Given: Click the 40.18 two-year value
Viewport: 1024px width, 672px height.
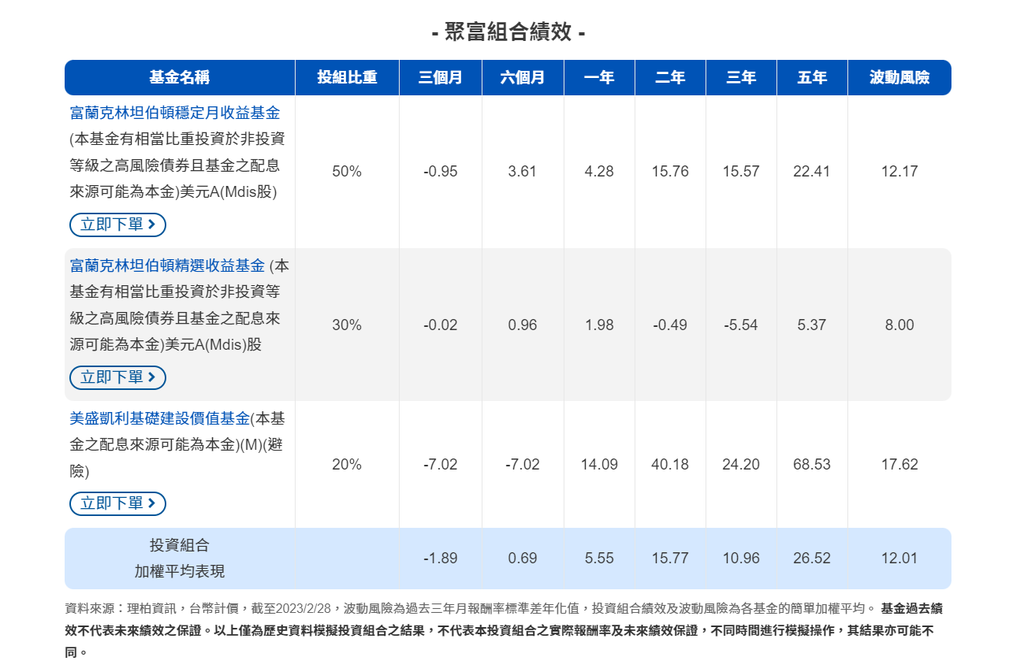Looking at the screenshot, I should (670, 465).
